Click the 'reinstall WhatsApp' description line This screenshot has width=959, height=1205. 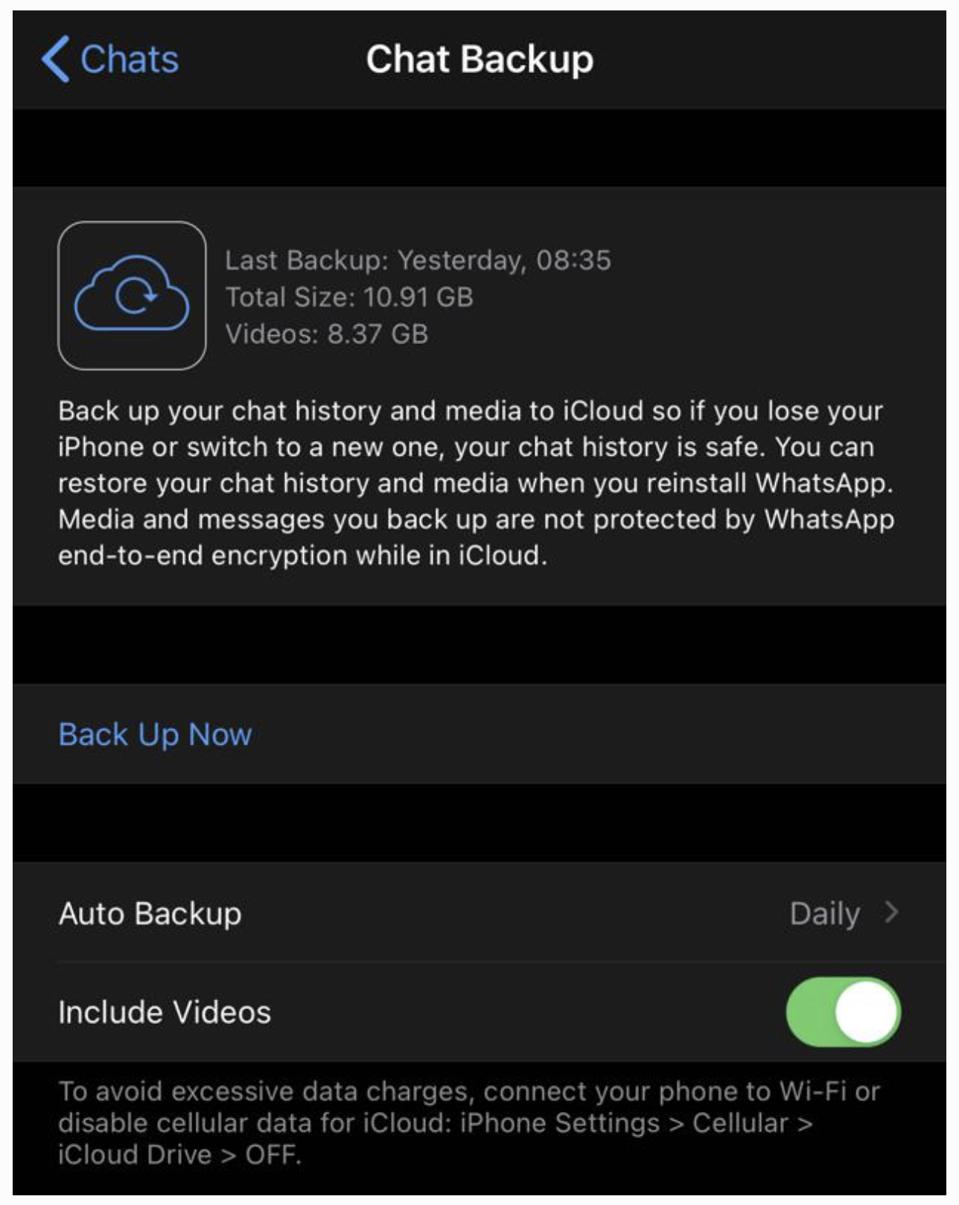475,483
